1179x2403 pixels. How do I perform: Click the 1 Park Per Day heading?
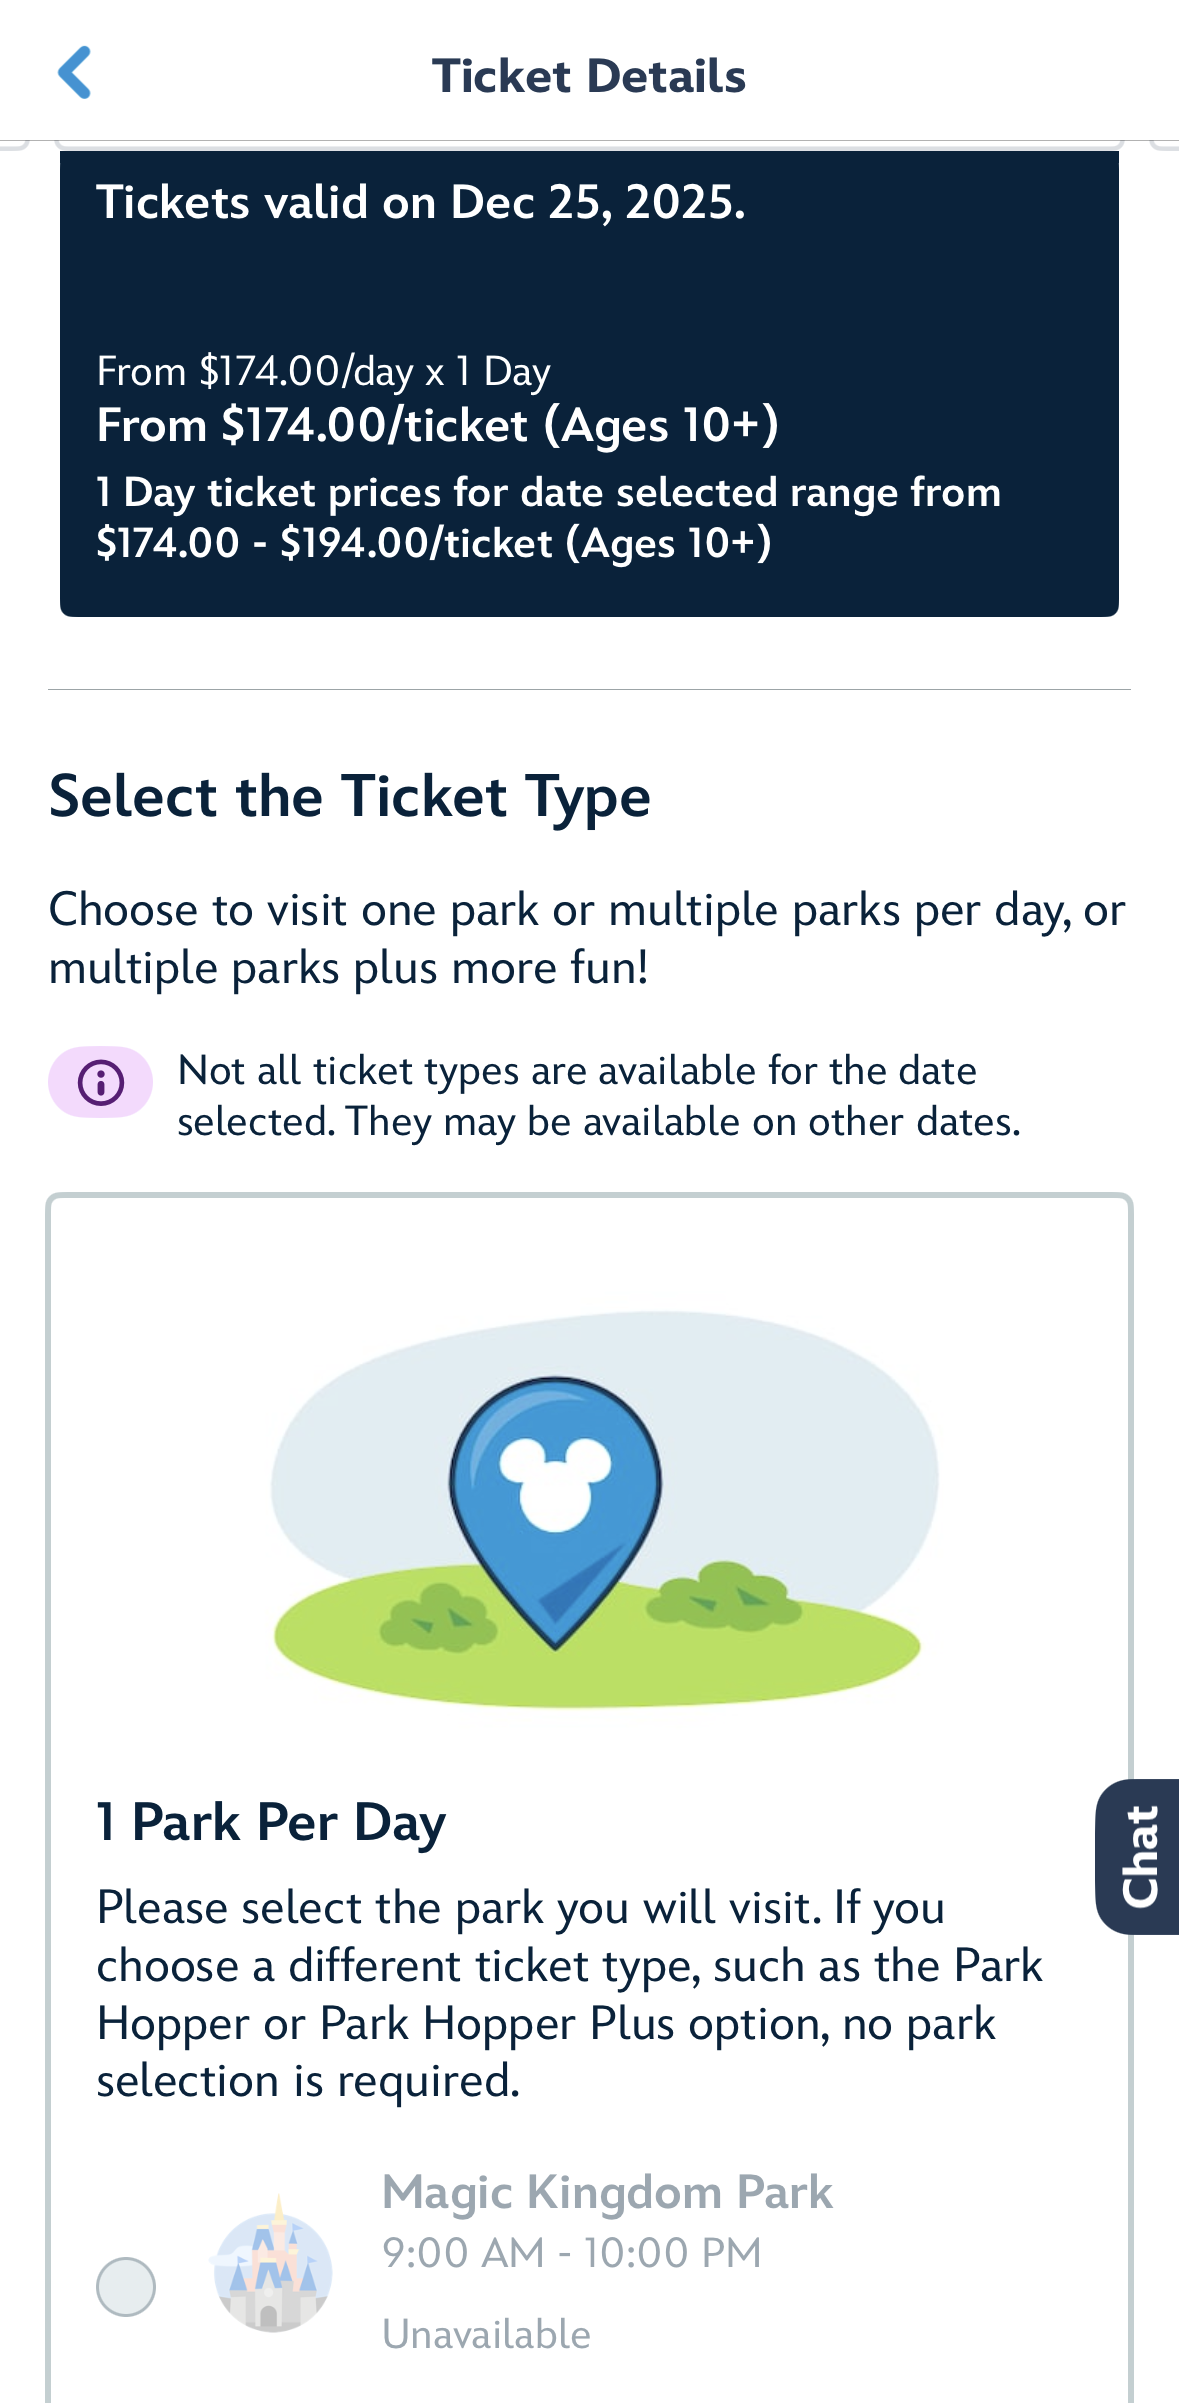coord(271,1822)
